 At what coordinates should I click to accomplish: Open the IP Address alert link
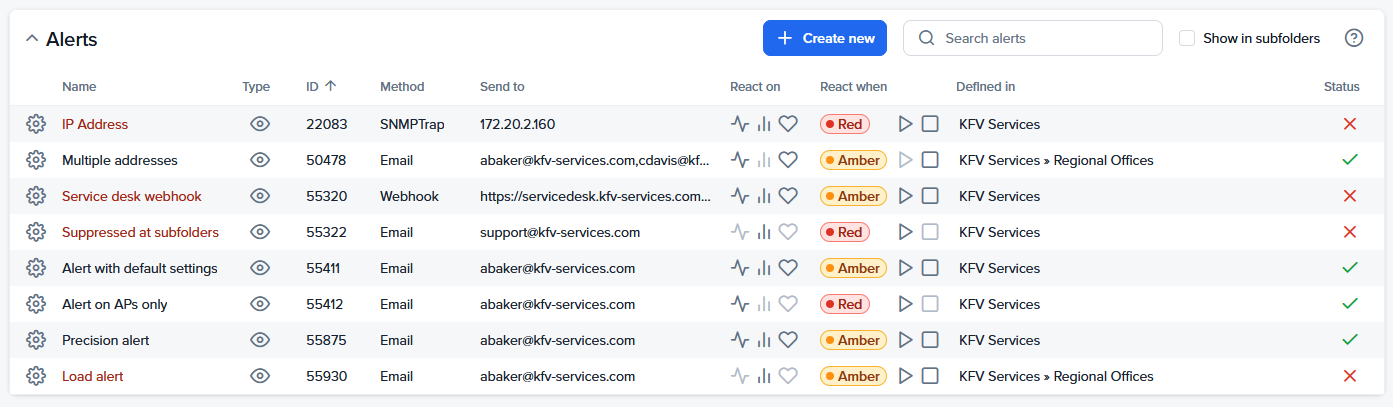click(x=95, y=124)
